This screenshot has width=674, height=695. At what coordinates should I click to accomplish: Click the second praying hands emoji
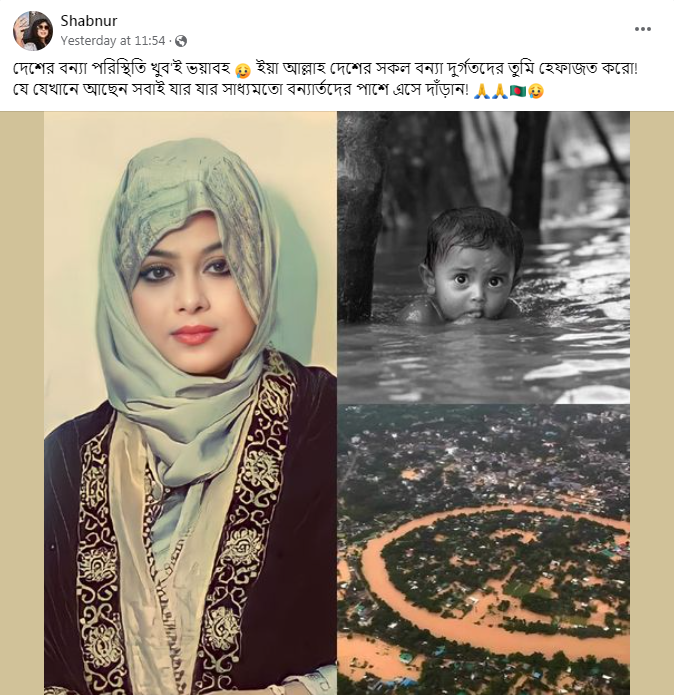point(499,93)
